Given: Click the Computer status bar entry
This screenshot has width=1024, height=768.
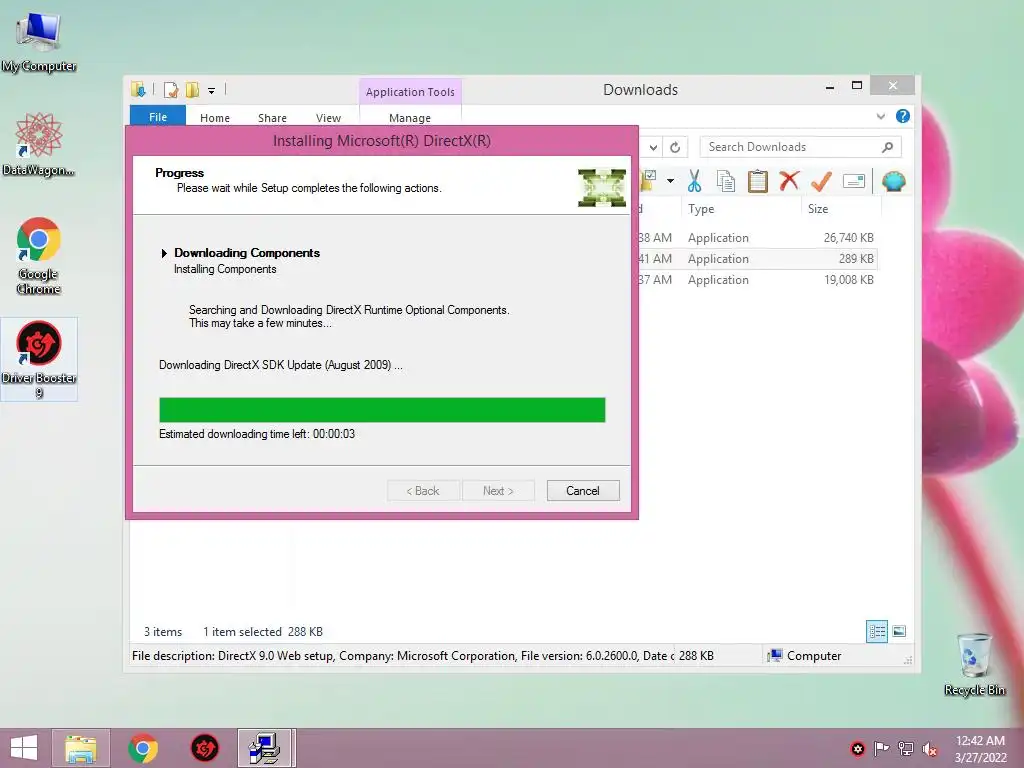Looking at the screenshot, I should (x=805, y=656).
